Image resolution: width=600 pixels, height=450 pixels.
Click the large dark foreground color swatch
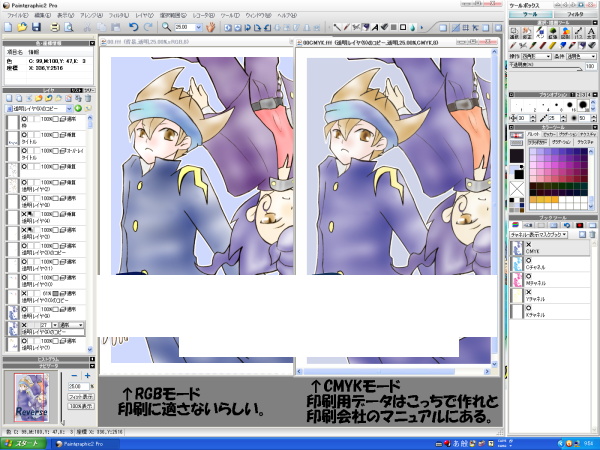(x=517, y=157)
